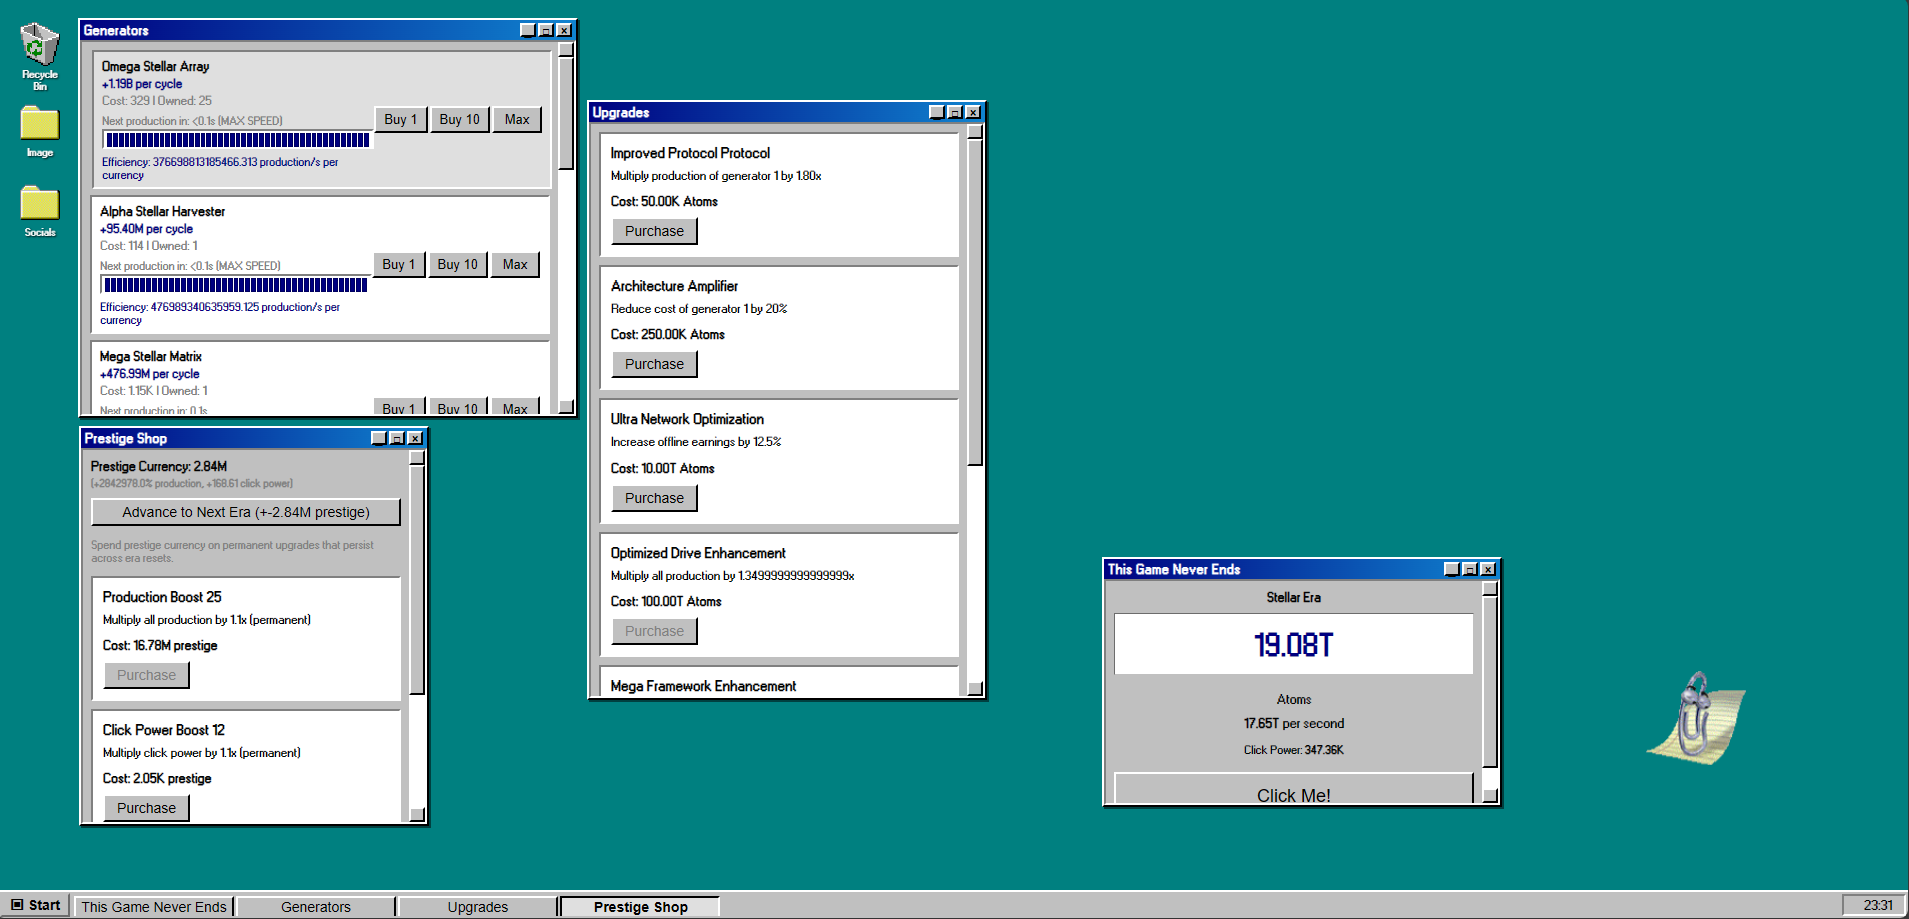Click the Generators window scrollbar thumb

click(x=566, y=114)
